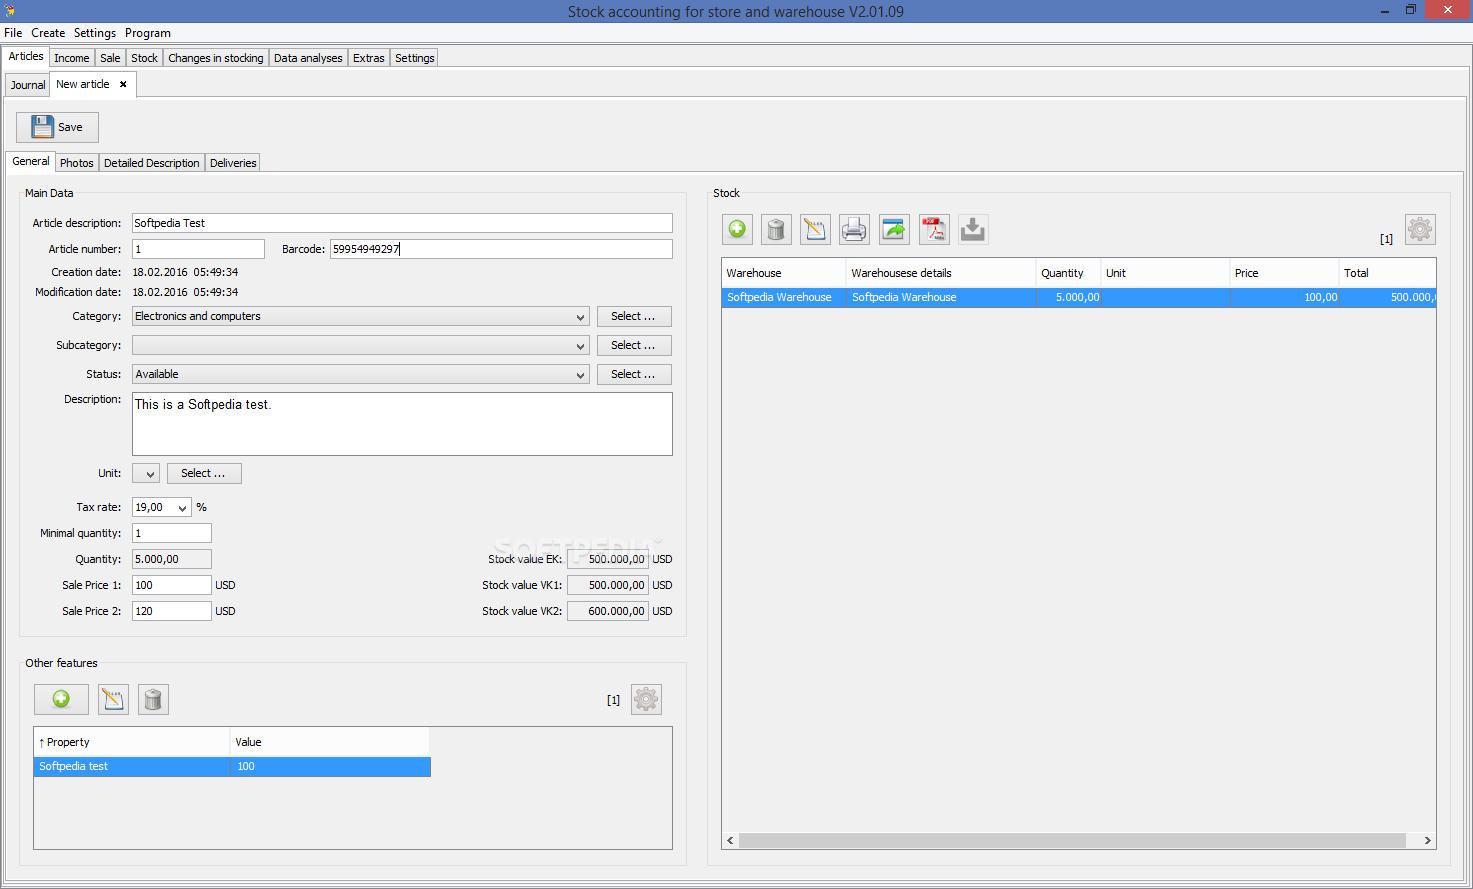Open the Photos tab
1473x889 pixels.
(77, 163)
